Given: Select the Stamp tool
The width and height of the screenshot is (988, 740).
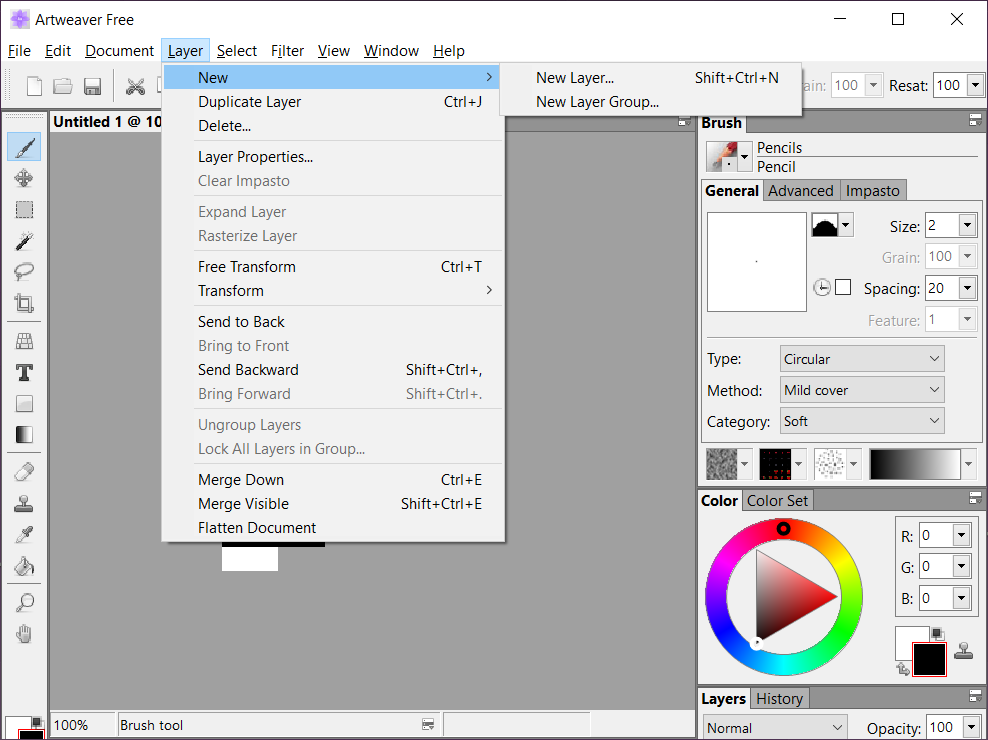Looking at the screenshot, I should click(24, 504).
